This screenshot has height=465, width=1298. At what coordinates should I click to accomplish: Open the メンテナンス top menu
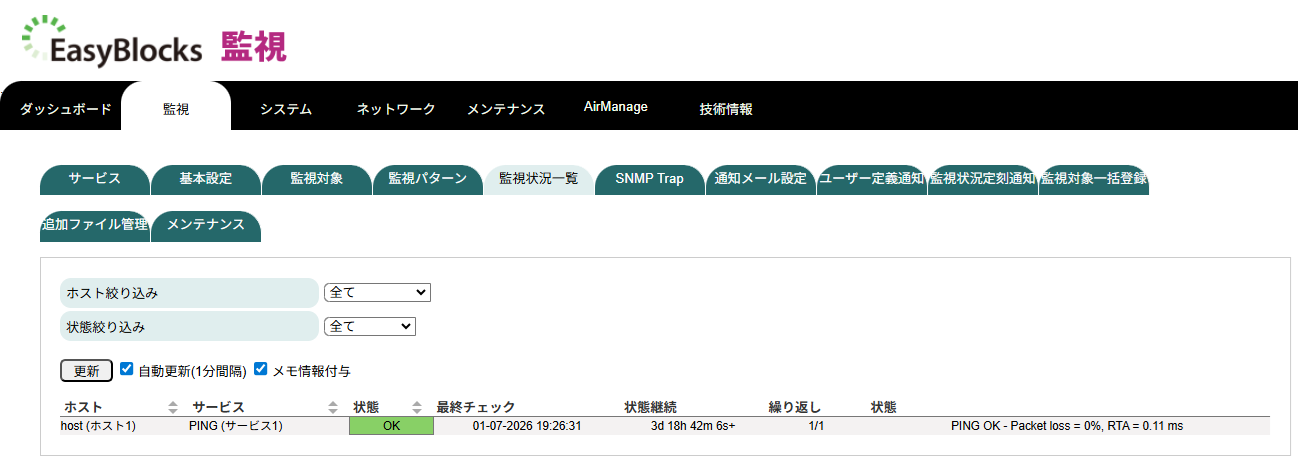point(506,109)
